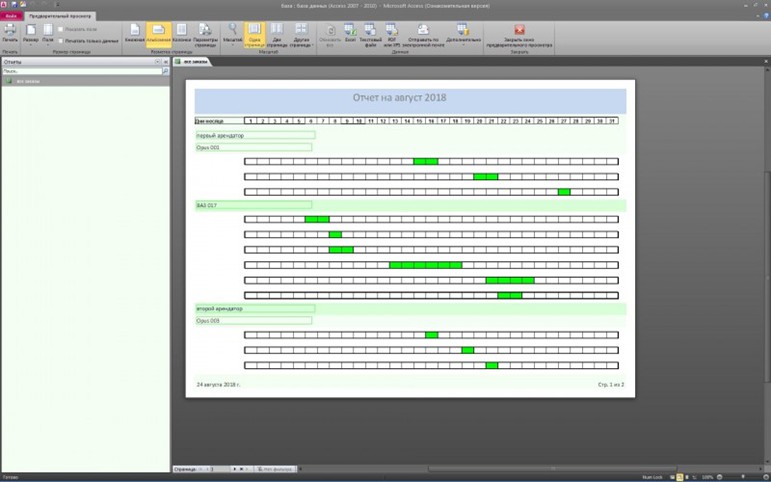Click Закрыть окно предварительного просмотра

pyautogui.click(x=519, y=35)
